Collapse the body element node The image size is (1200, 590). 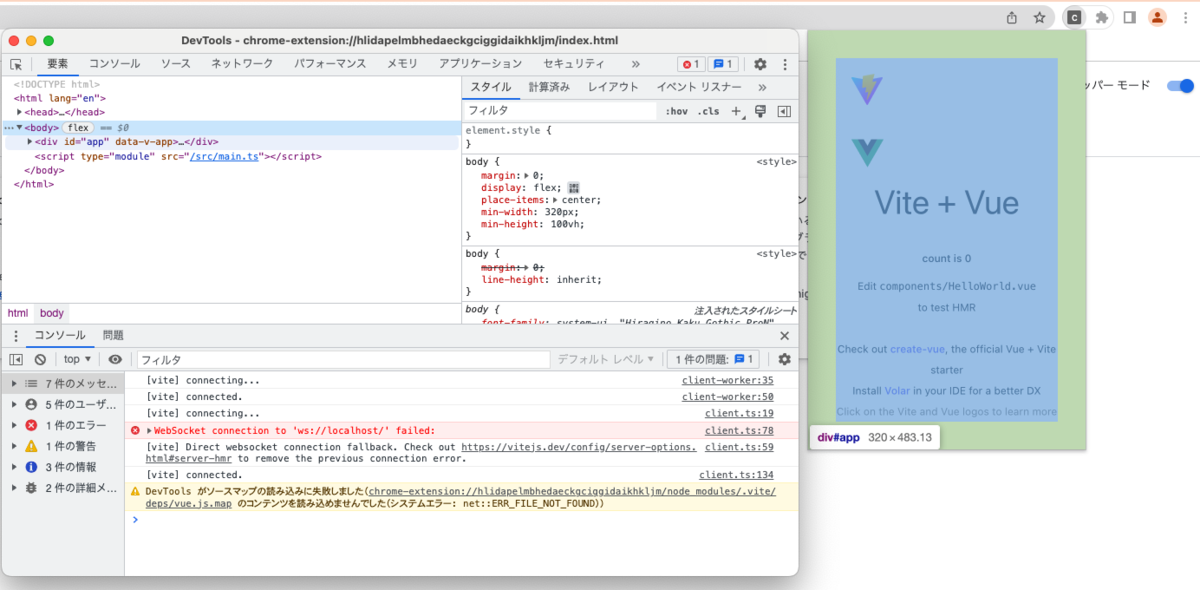click(x=20, y=128)
